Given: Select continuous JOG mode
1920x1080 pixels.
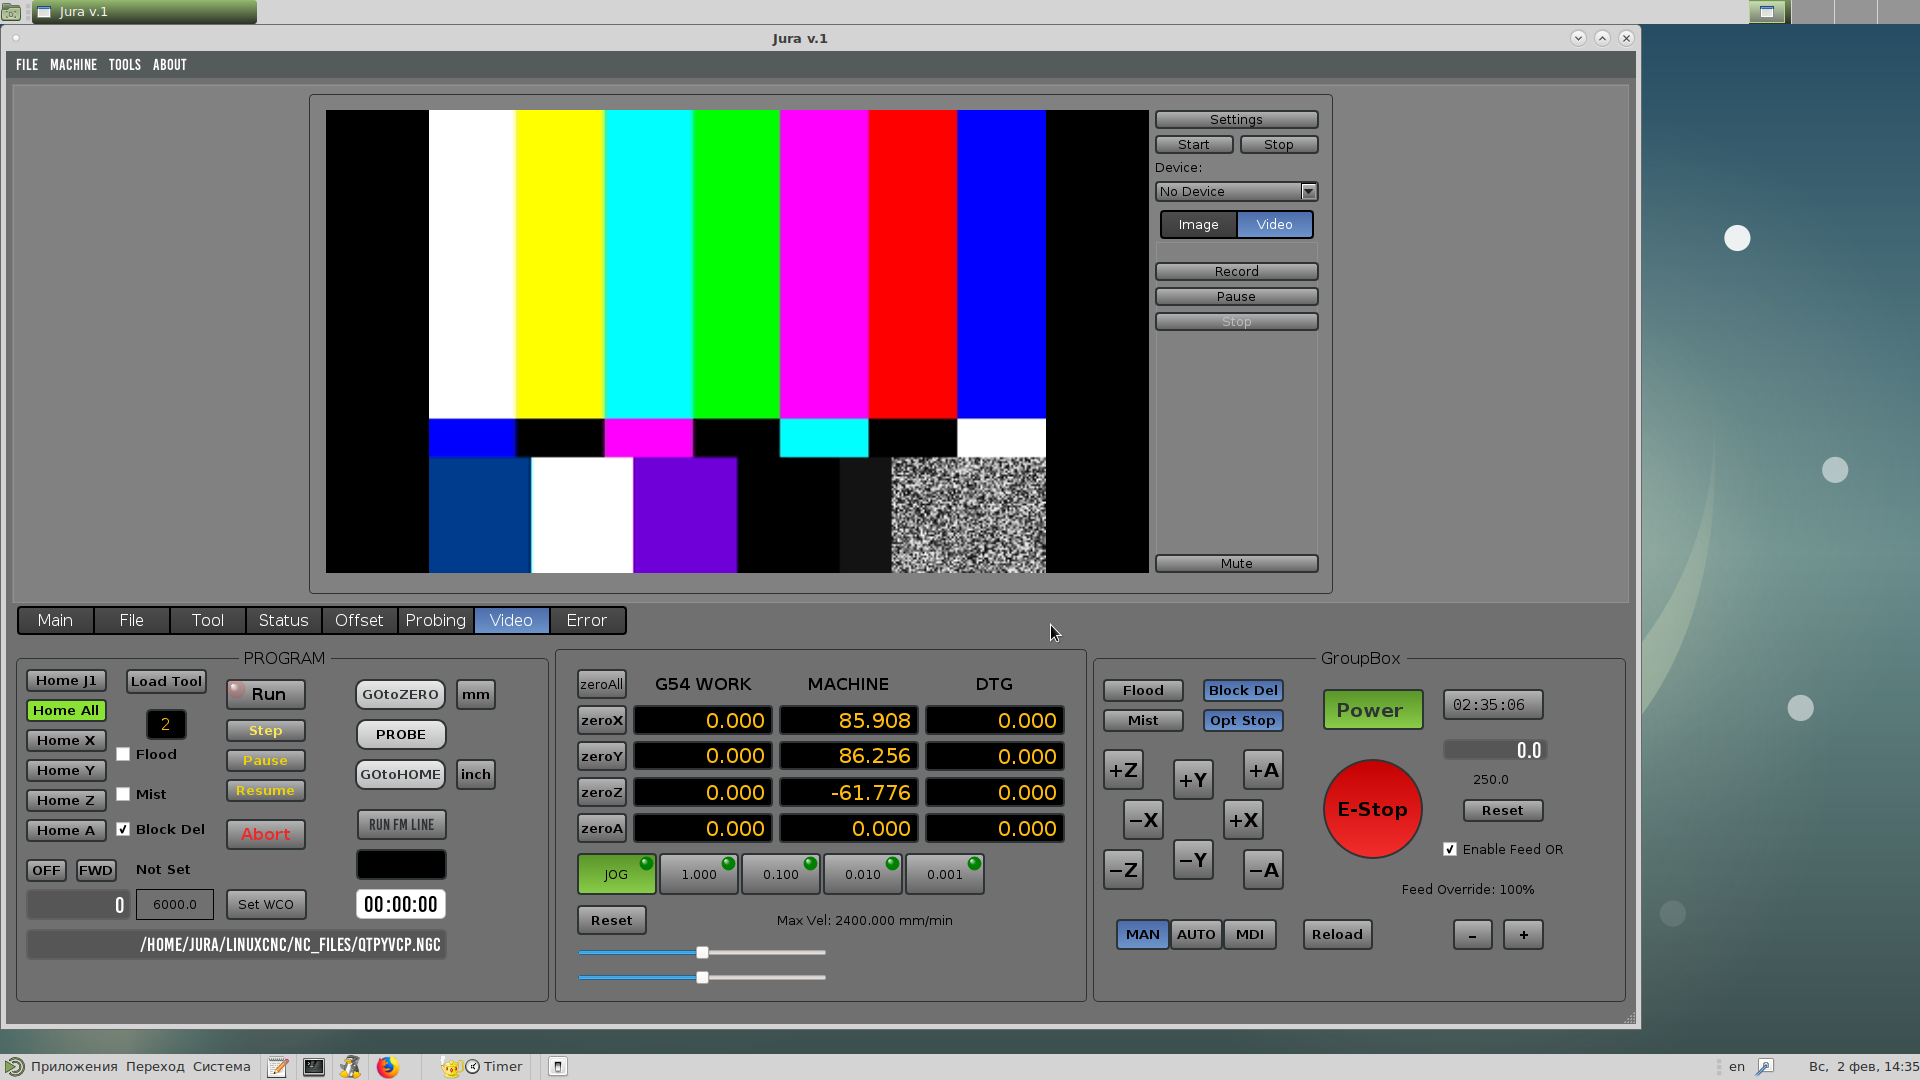Looking at the screenshot, I should [616, 875].
